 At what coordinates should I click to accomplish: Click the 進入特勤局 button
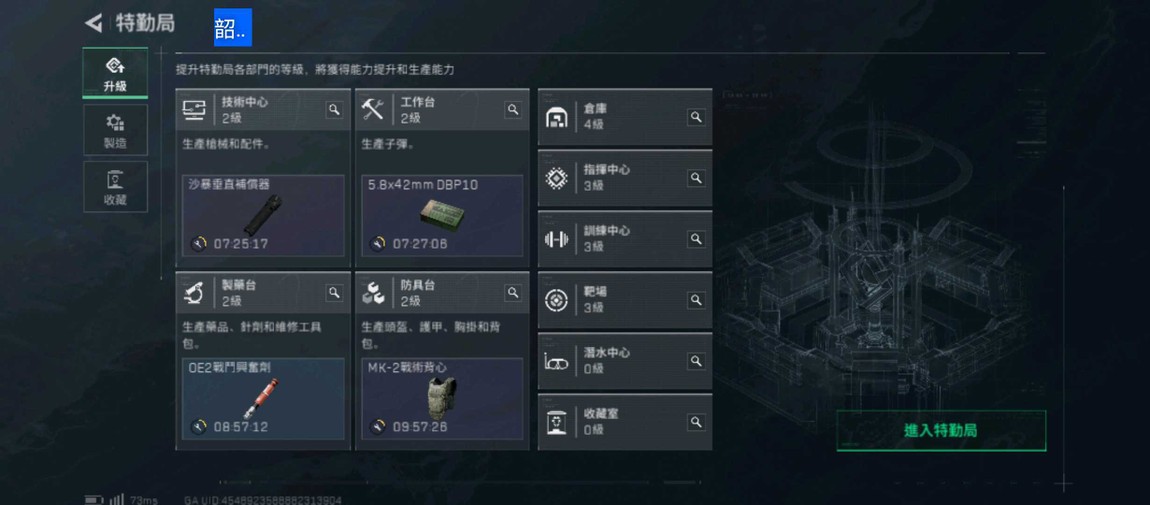click(941, 430)
